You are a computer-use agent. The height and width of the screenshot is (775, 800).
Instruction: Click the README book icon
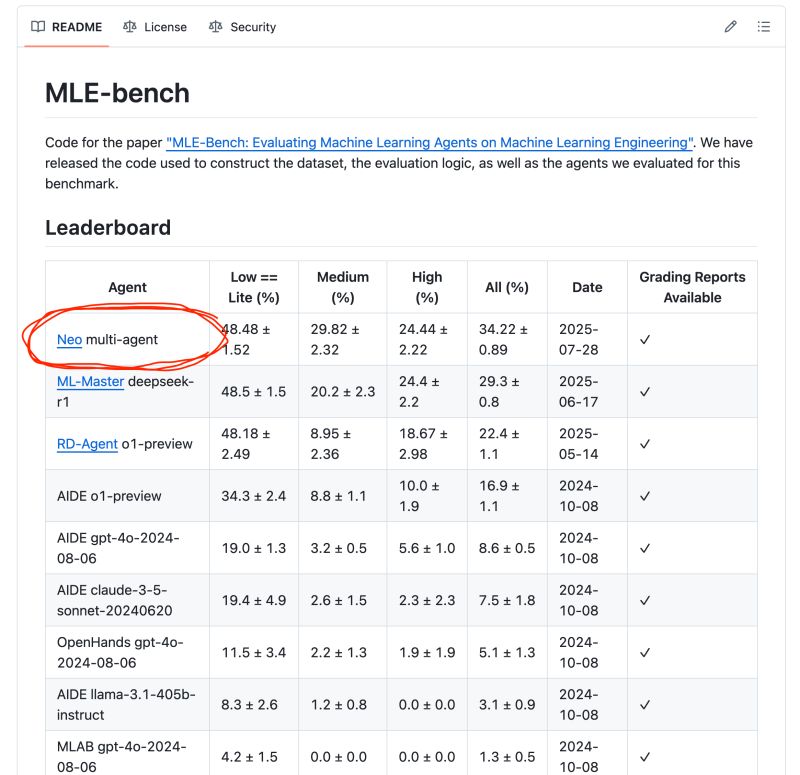pos(38,27)
